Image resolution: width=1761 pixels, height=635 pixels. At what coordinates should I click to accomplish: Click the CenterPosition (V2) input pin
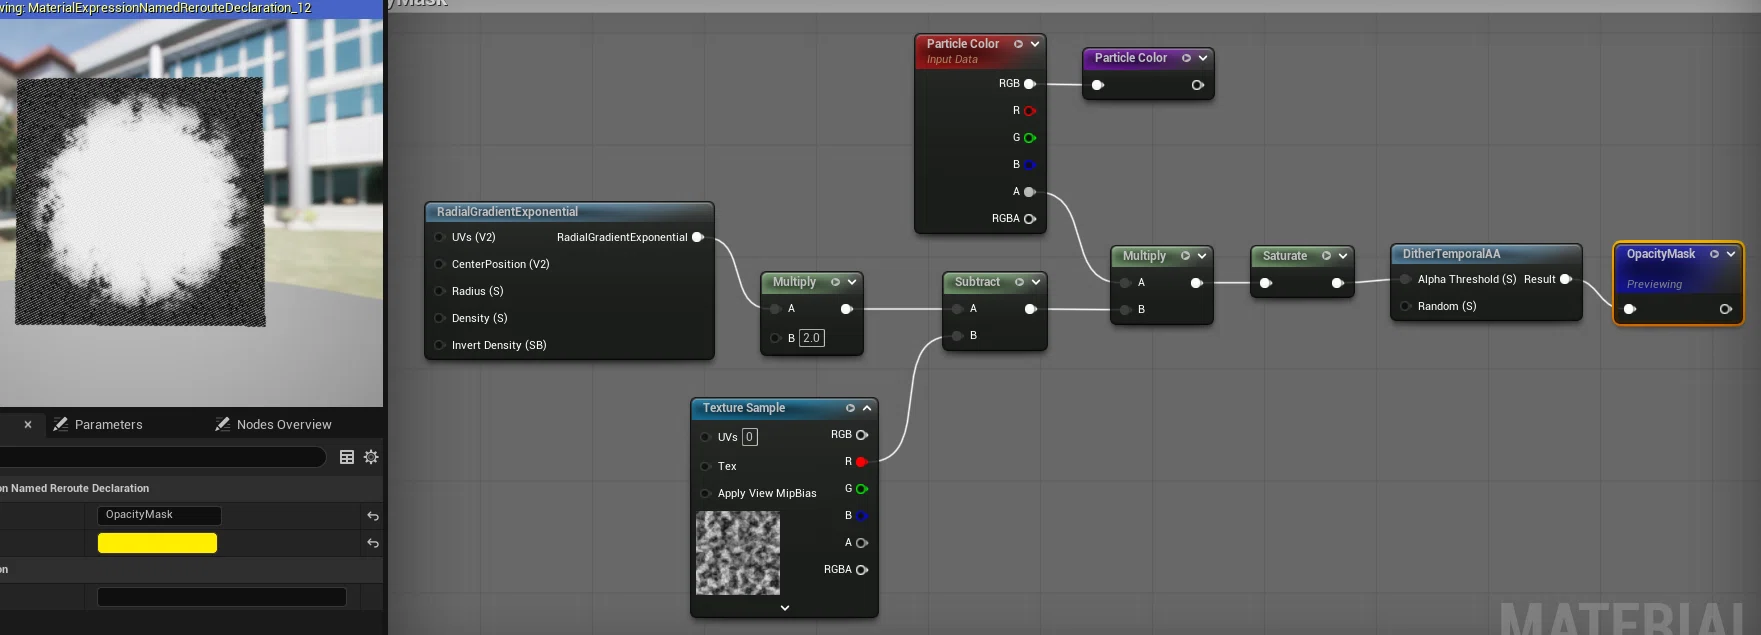439,264
